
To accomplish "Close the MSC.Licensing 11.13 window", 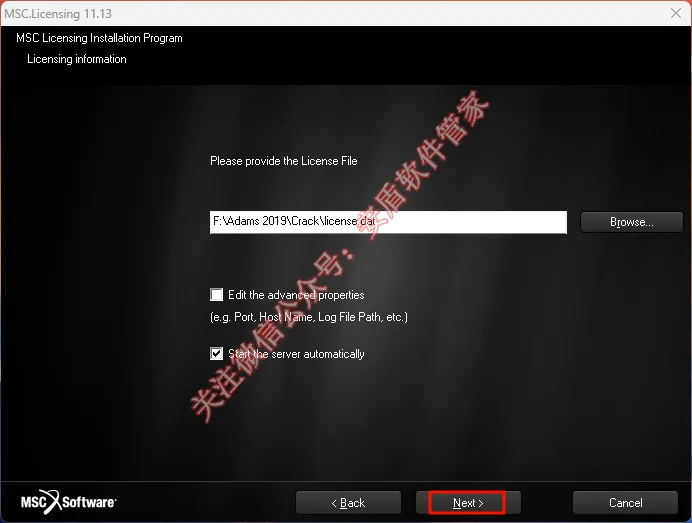I will tap(676, 13).
